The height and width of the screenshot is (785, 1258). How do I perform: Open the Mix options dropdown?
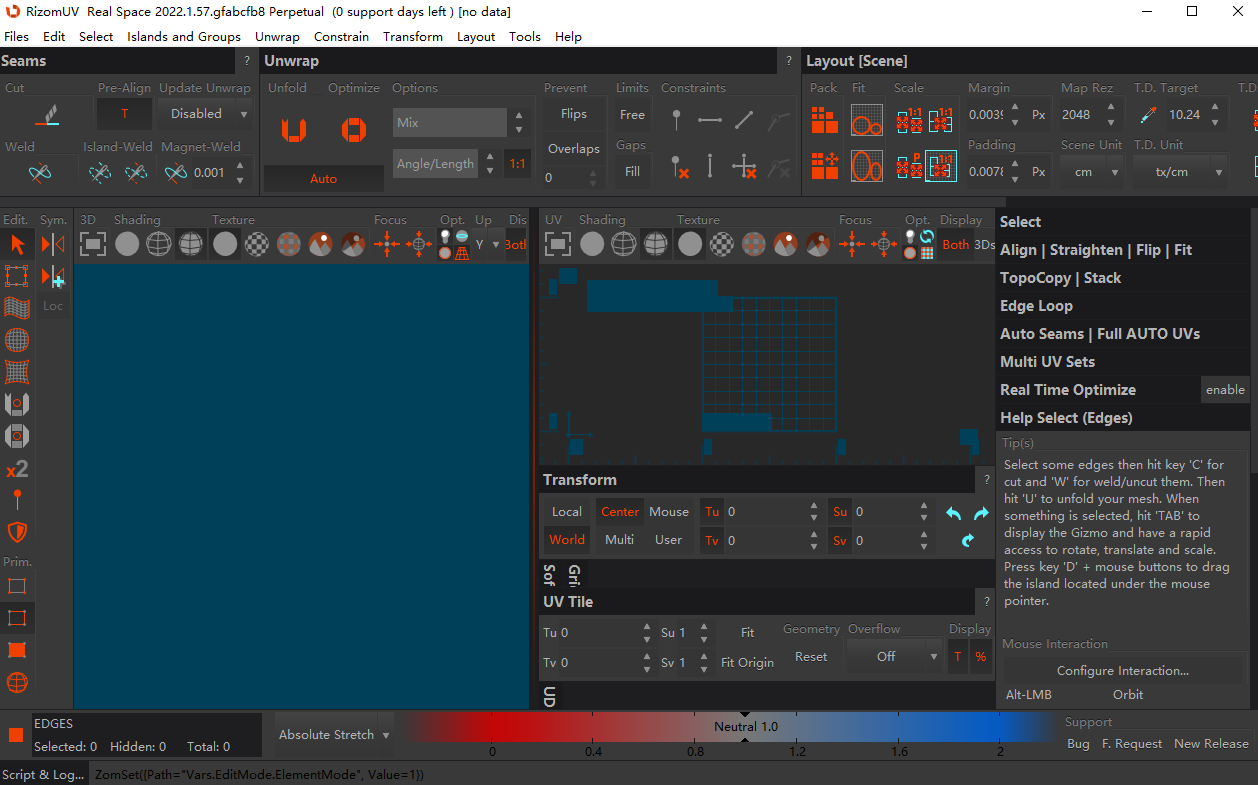coord(450,123)
